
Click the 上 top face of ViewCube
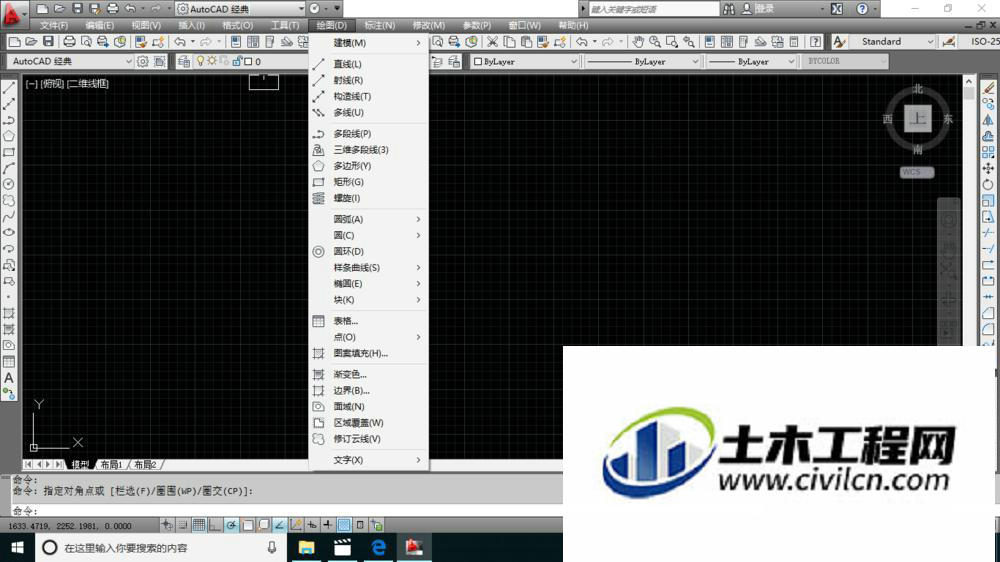tap(918, 119)
